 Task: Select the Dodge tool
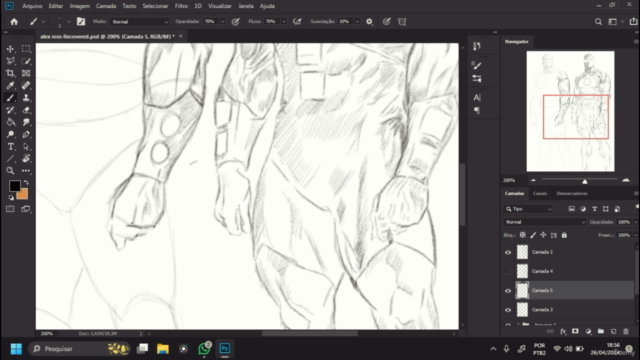(x=10, y=135)
